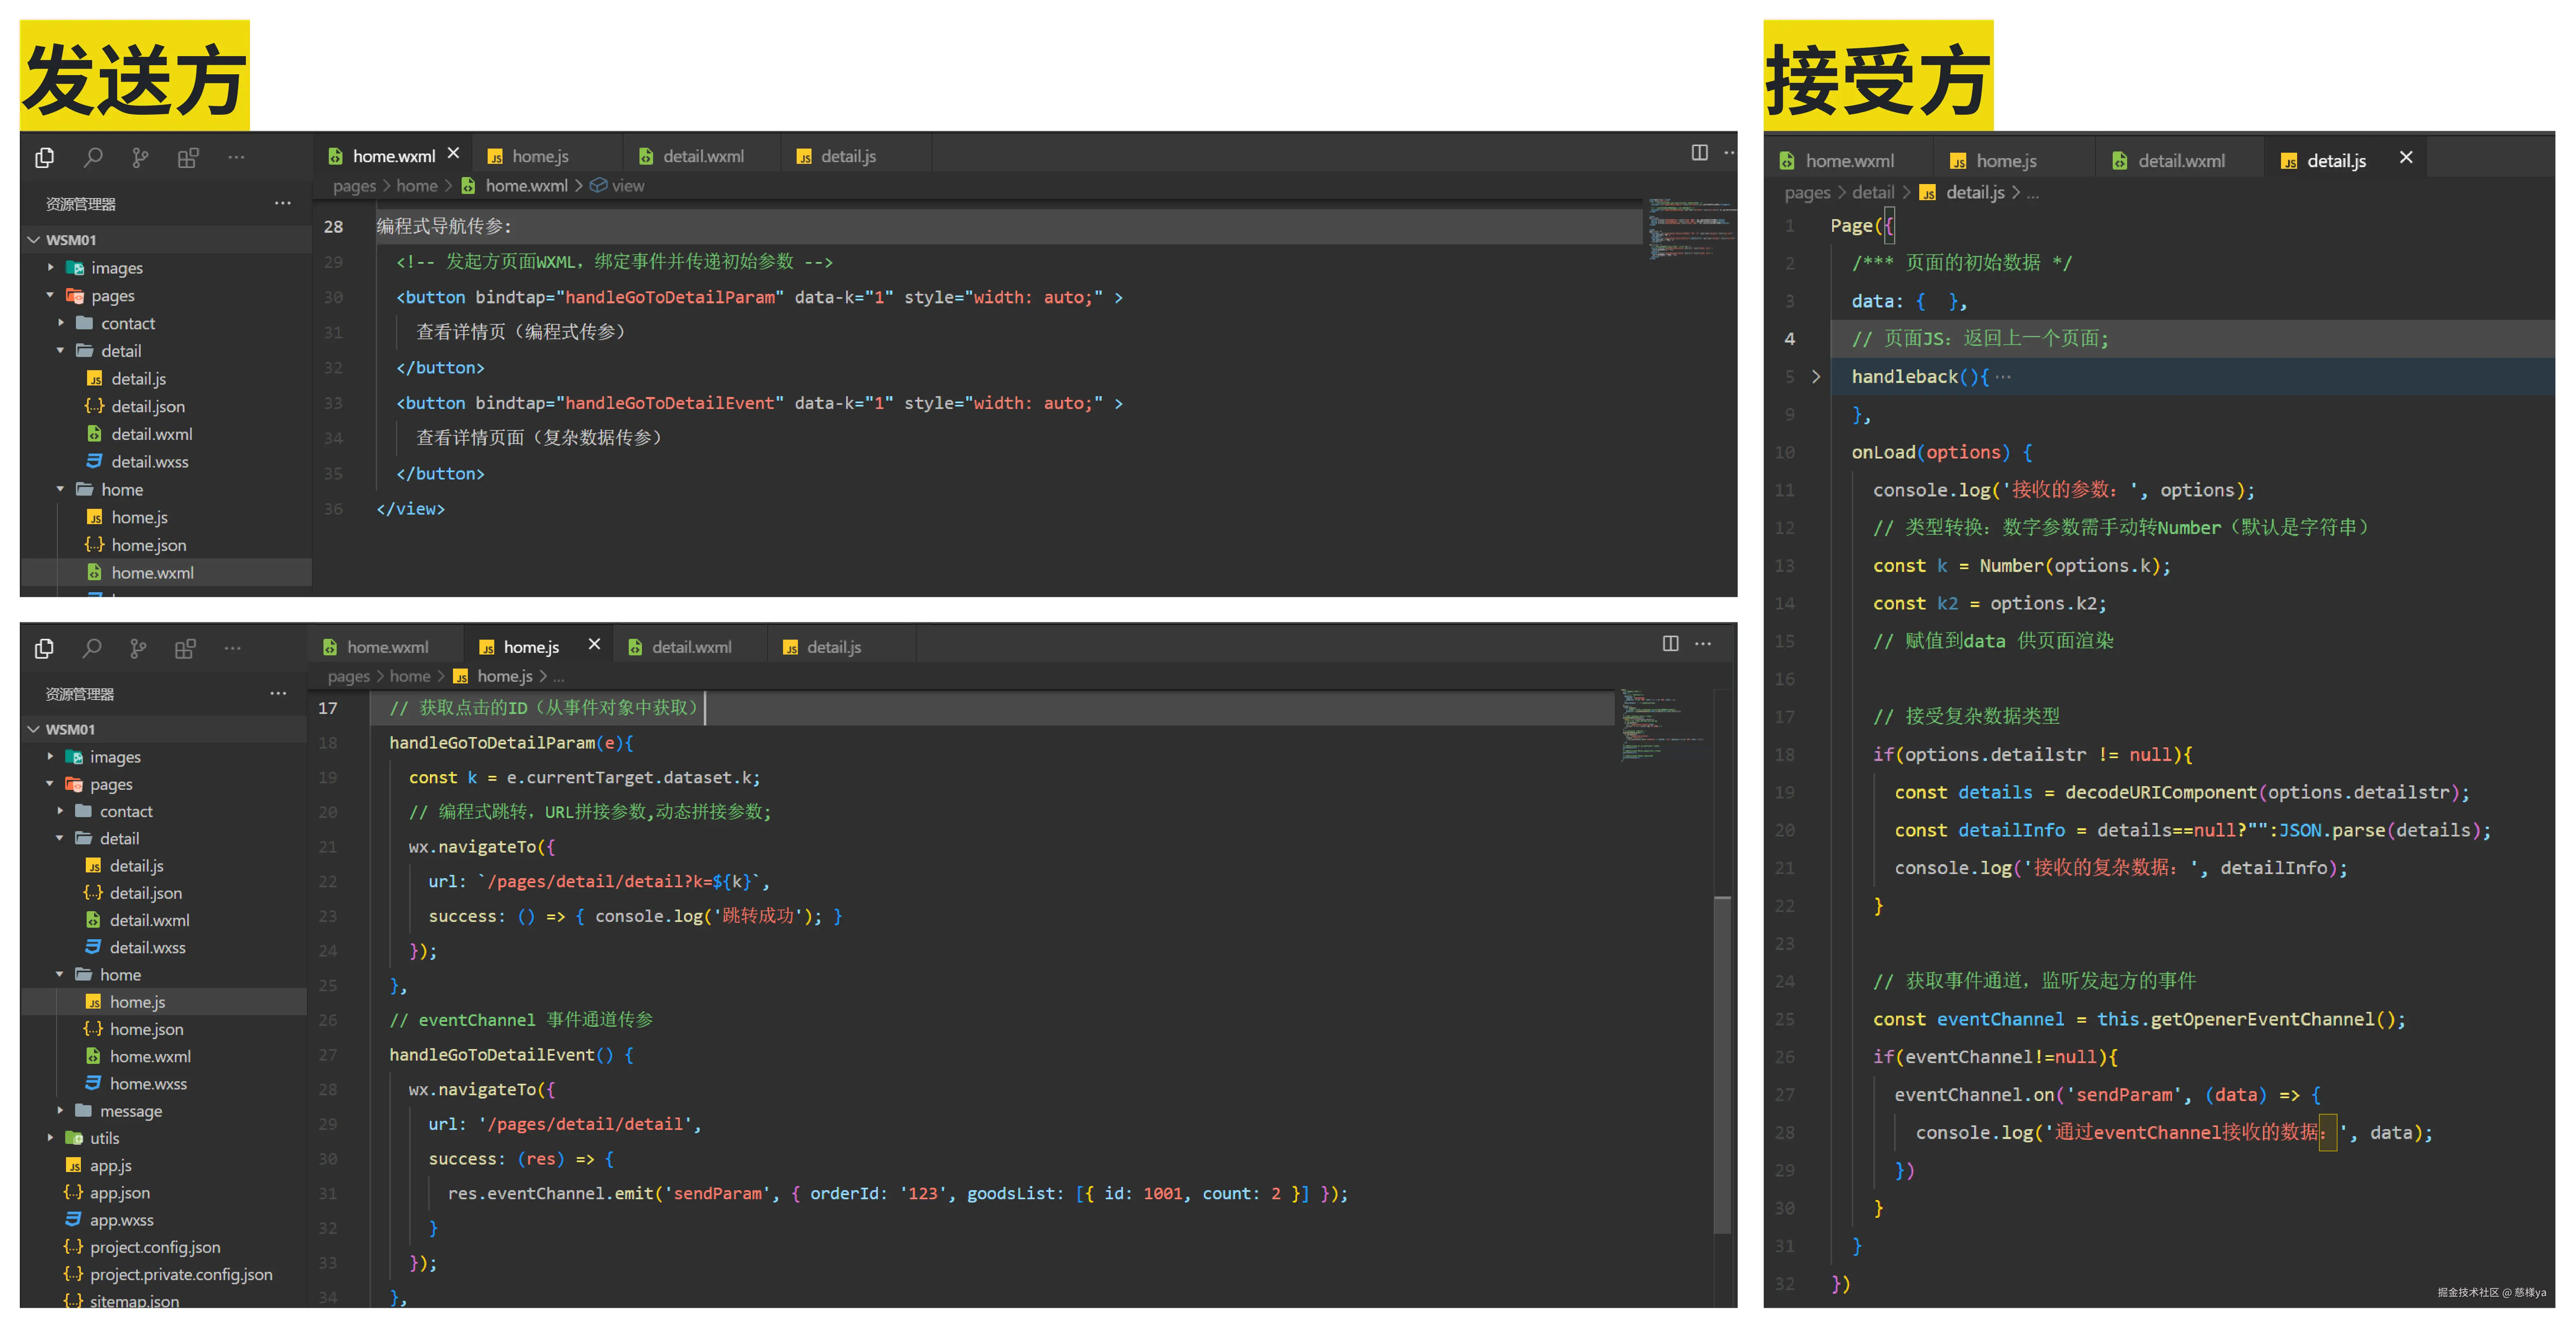Expand the contact folder in top explorer

click(127, 323)
